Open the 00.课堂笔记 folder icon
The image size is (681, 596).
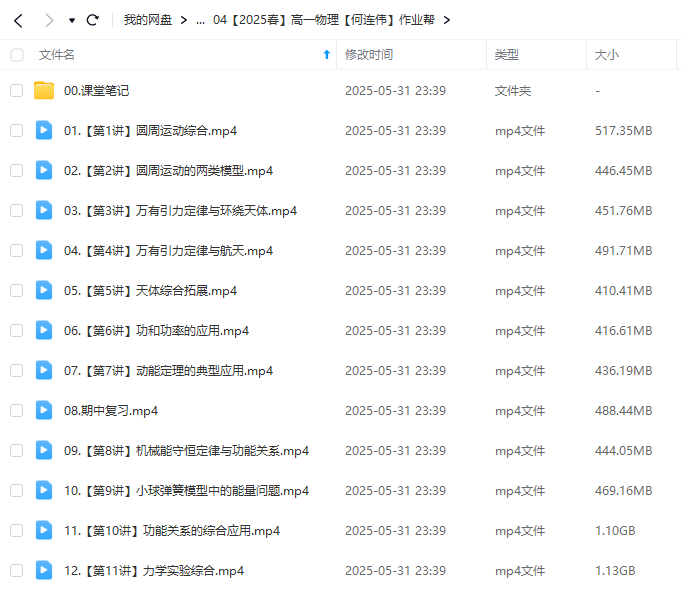pyautogui.click(x=44, y=90)
